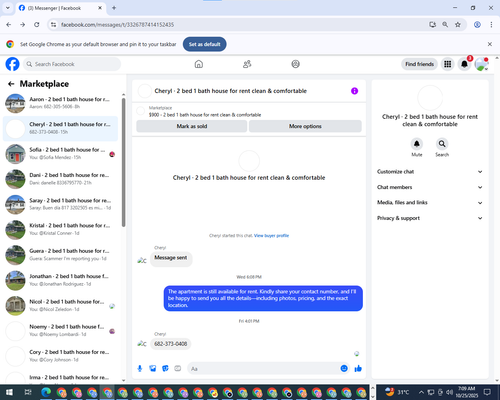
Task: Open Task View on taskbar
Action: tap(28, 392)
